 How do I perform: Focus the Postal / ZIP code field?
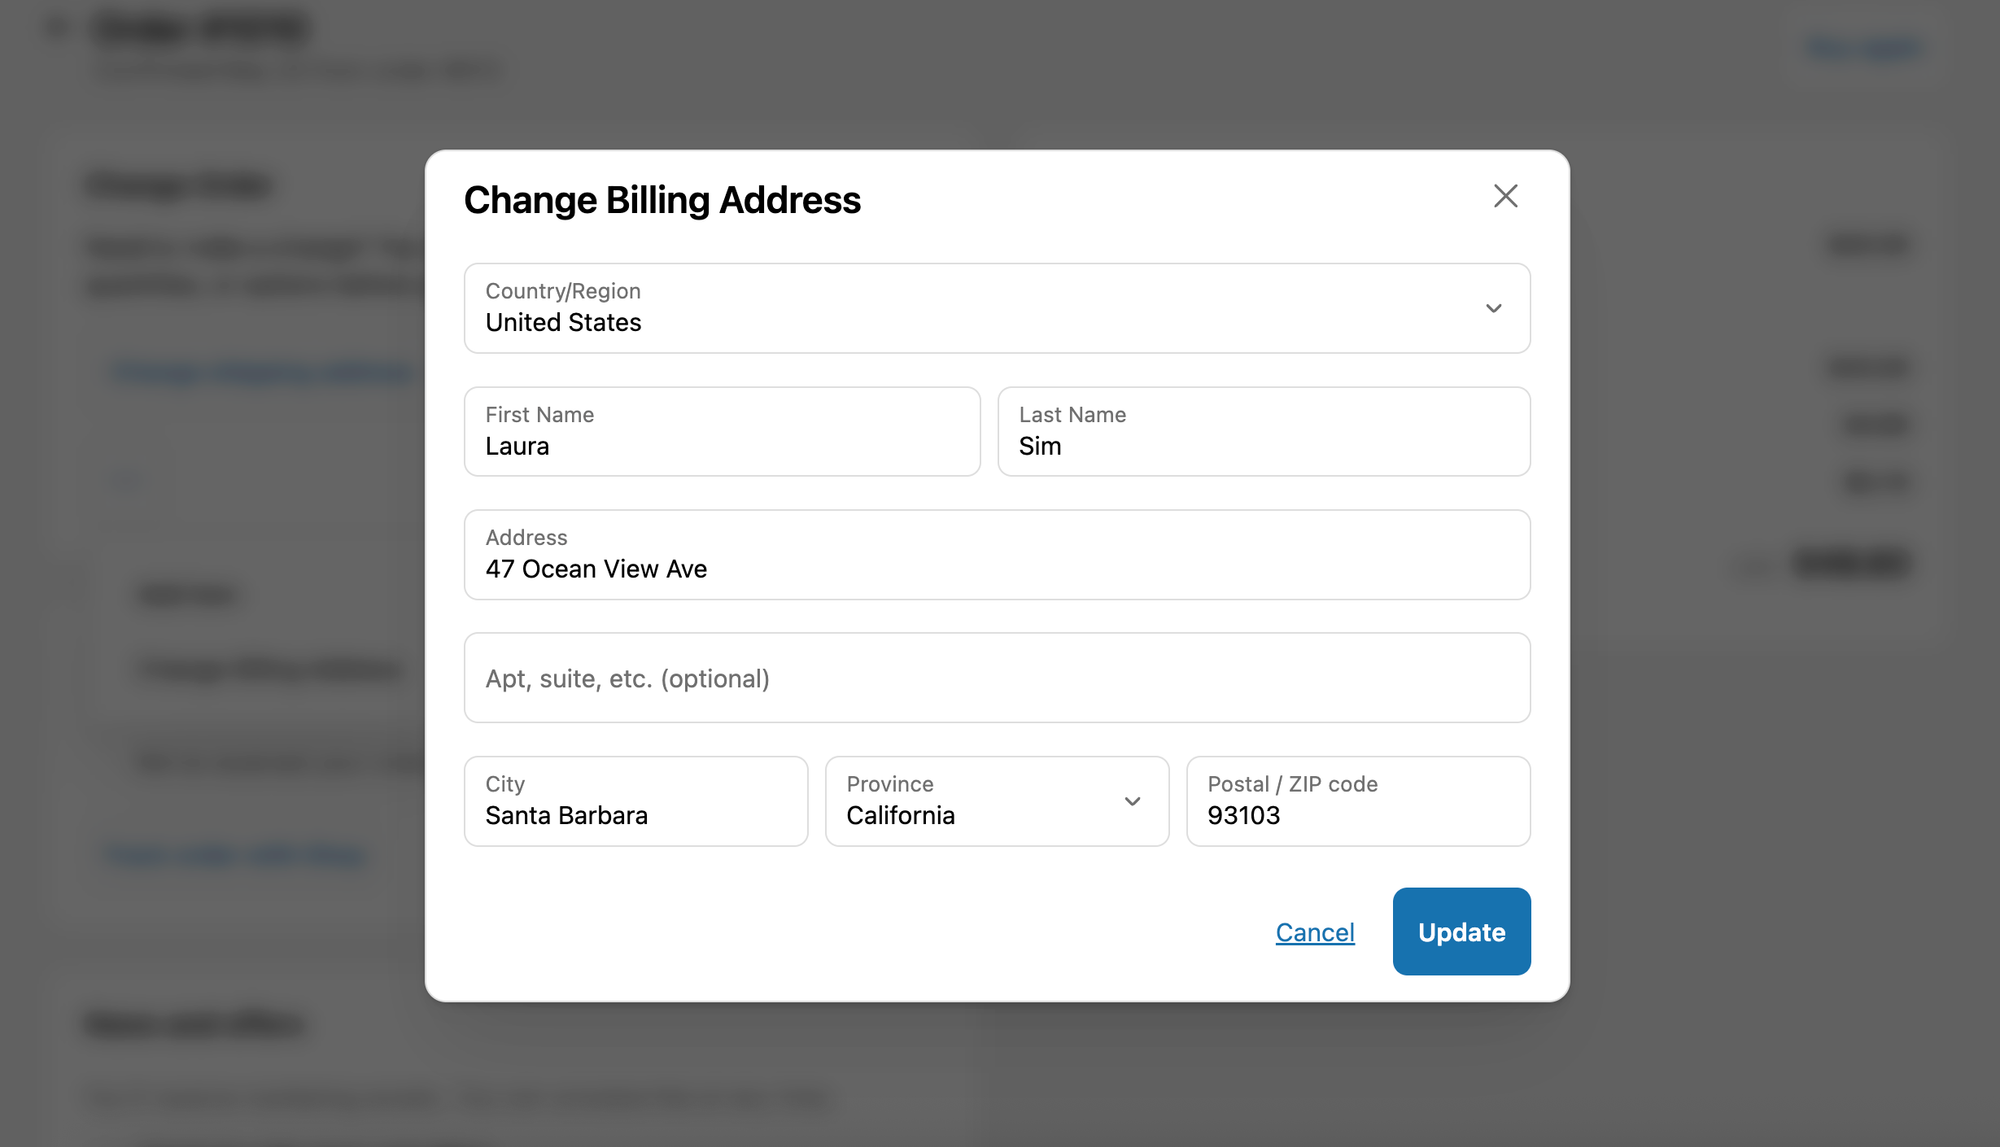[1357, 801]
